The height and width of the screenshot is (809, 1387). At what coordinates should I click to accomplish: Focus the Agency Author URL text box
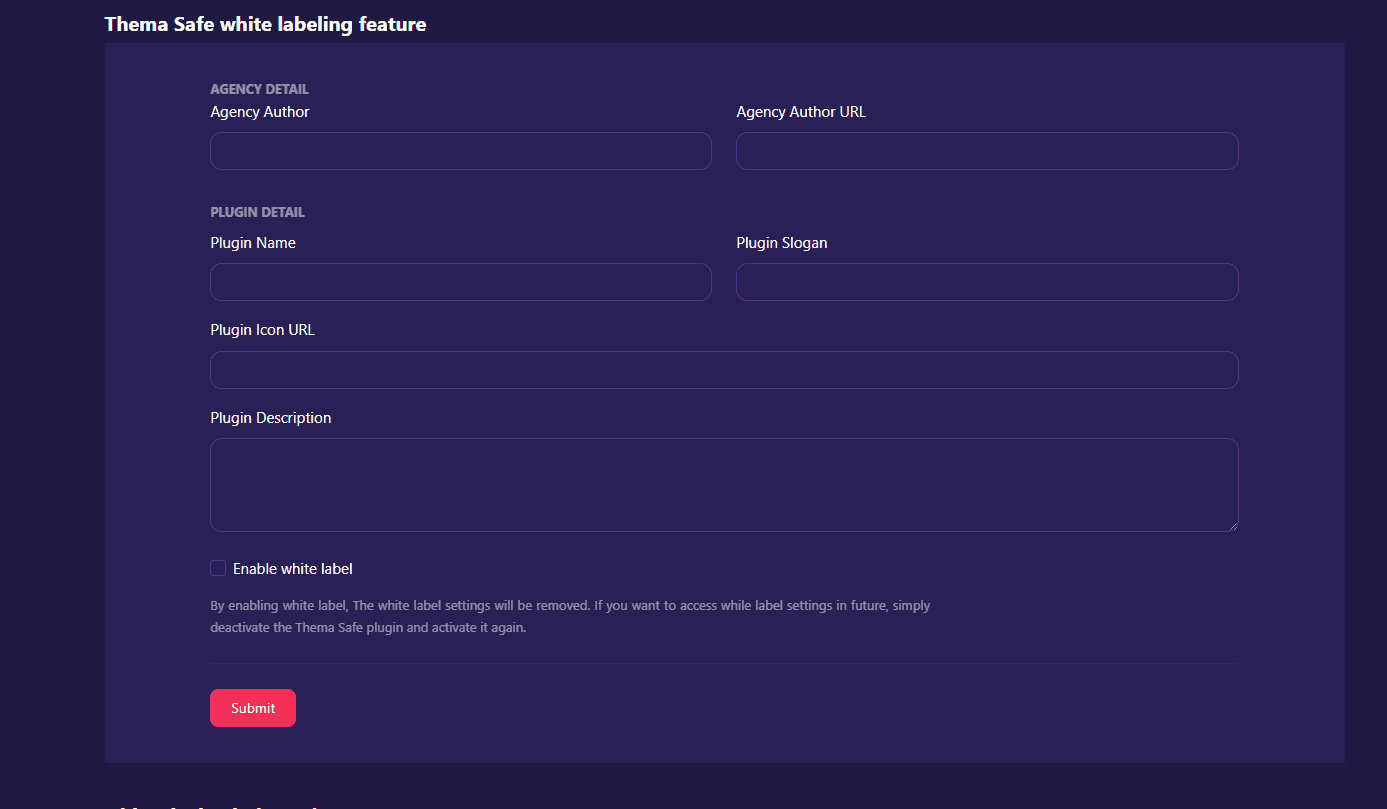pos(987,151)
